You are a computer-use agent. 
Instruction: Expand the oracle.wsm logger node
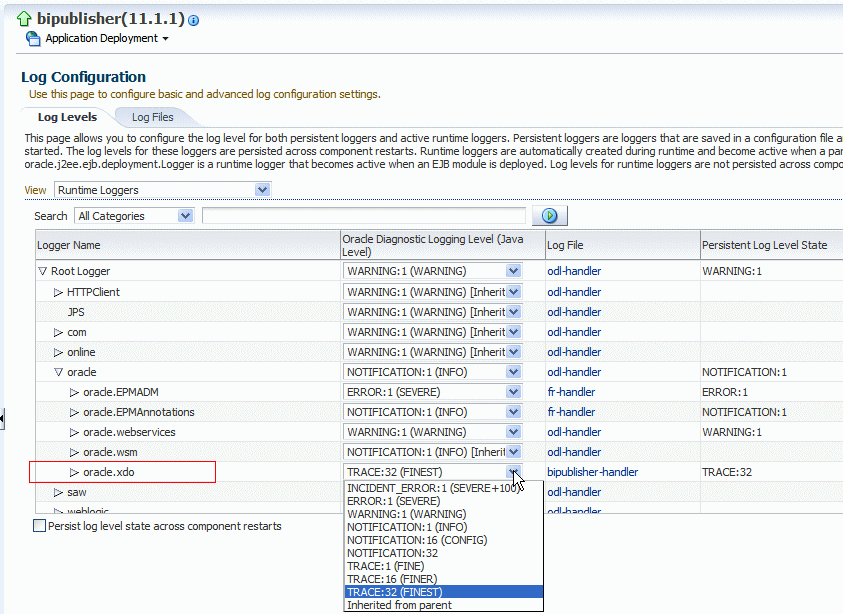pos(74,452)
